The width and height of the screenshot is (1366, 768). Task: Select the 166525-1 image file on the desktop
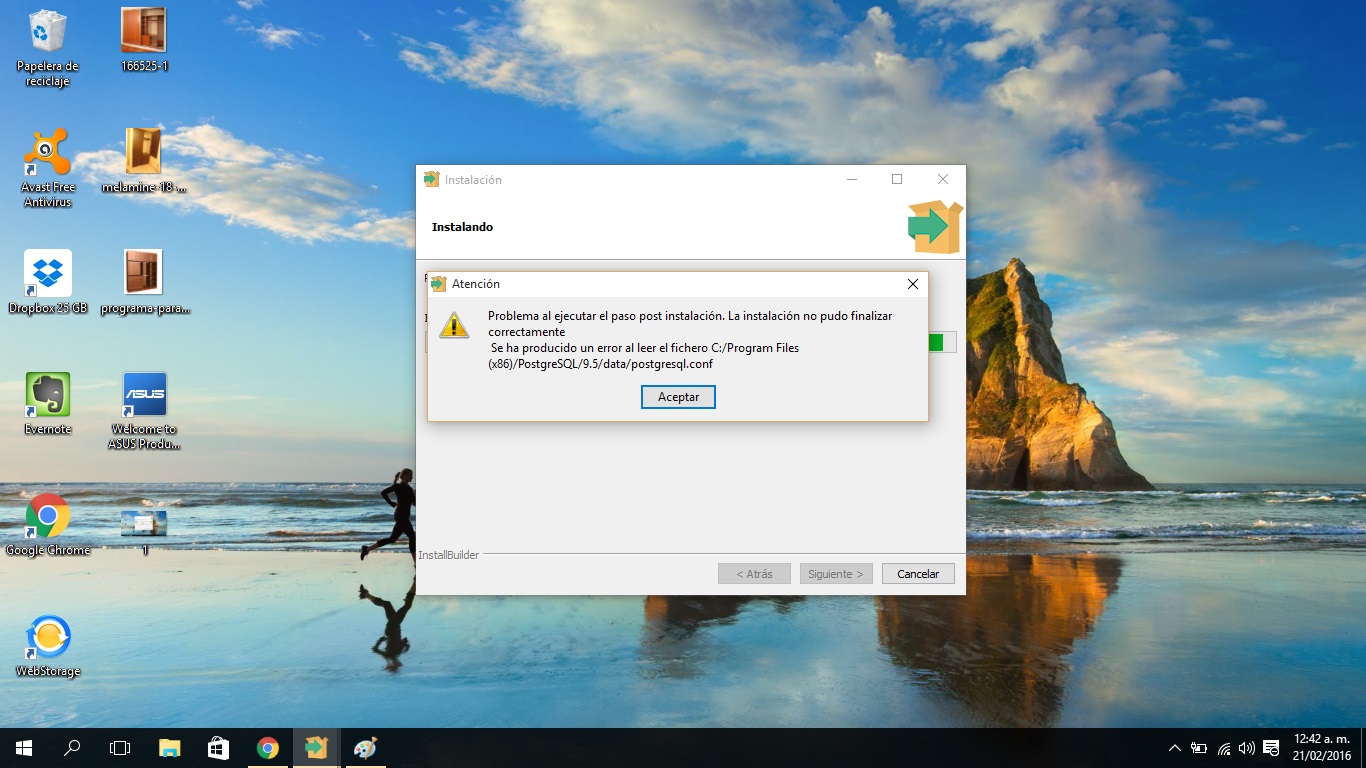[x=144, y=31]
